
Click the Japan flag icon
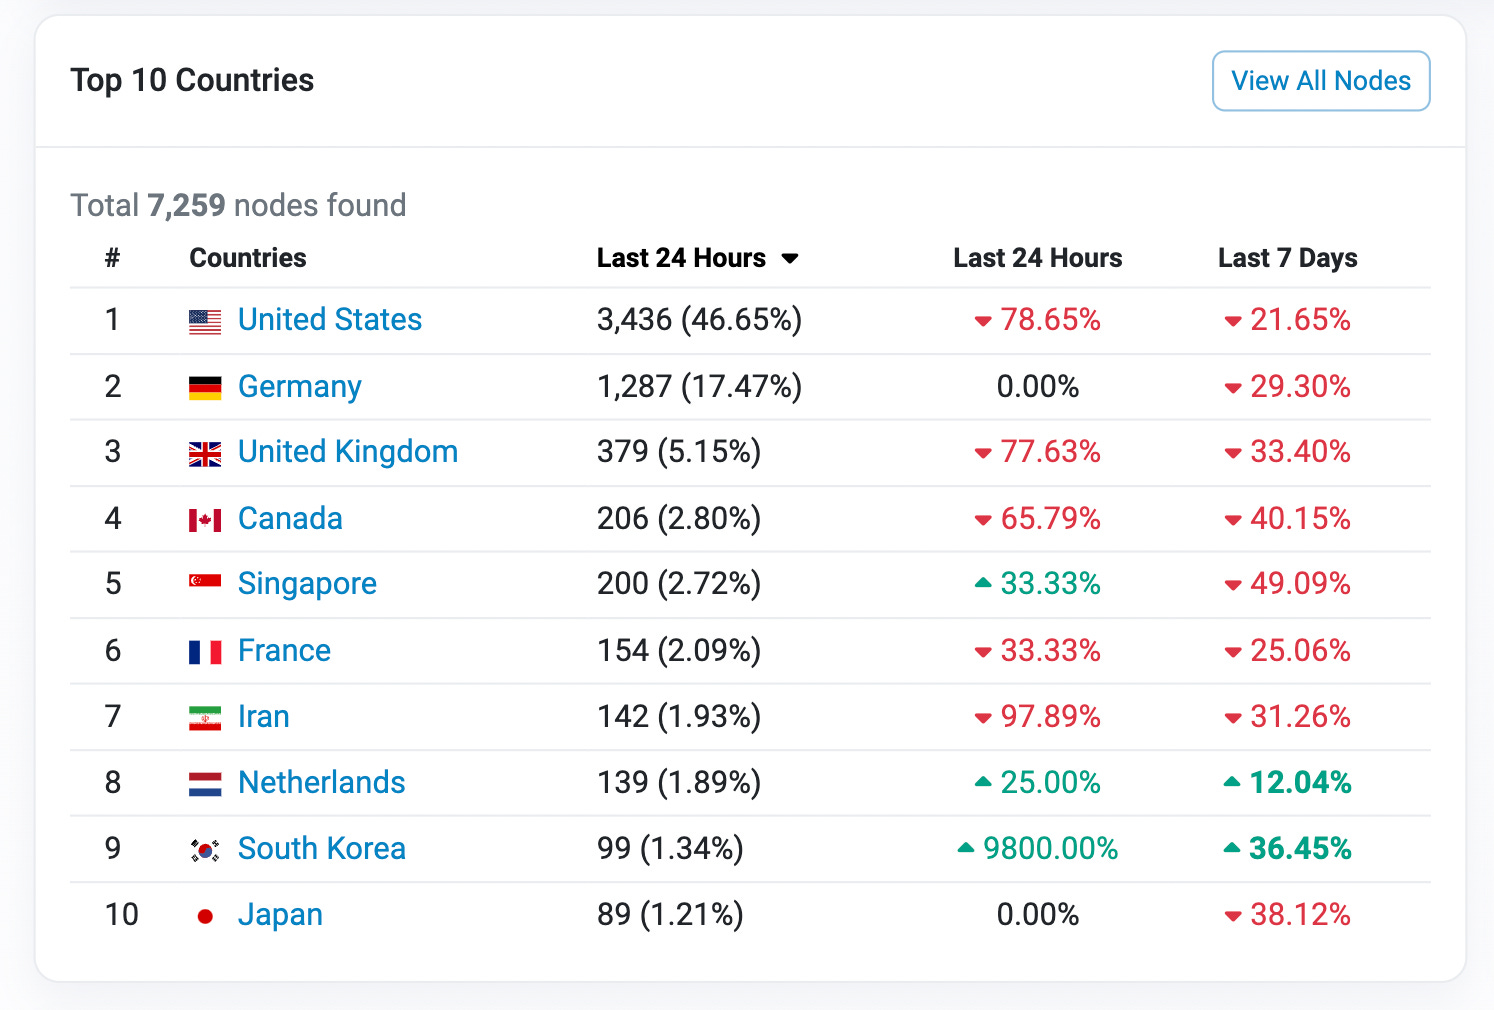205,916
